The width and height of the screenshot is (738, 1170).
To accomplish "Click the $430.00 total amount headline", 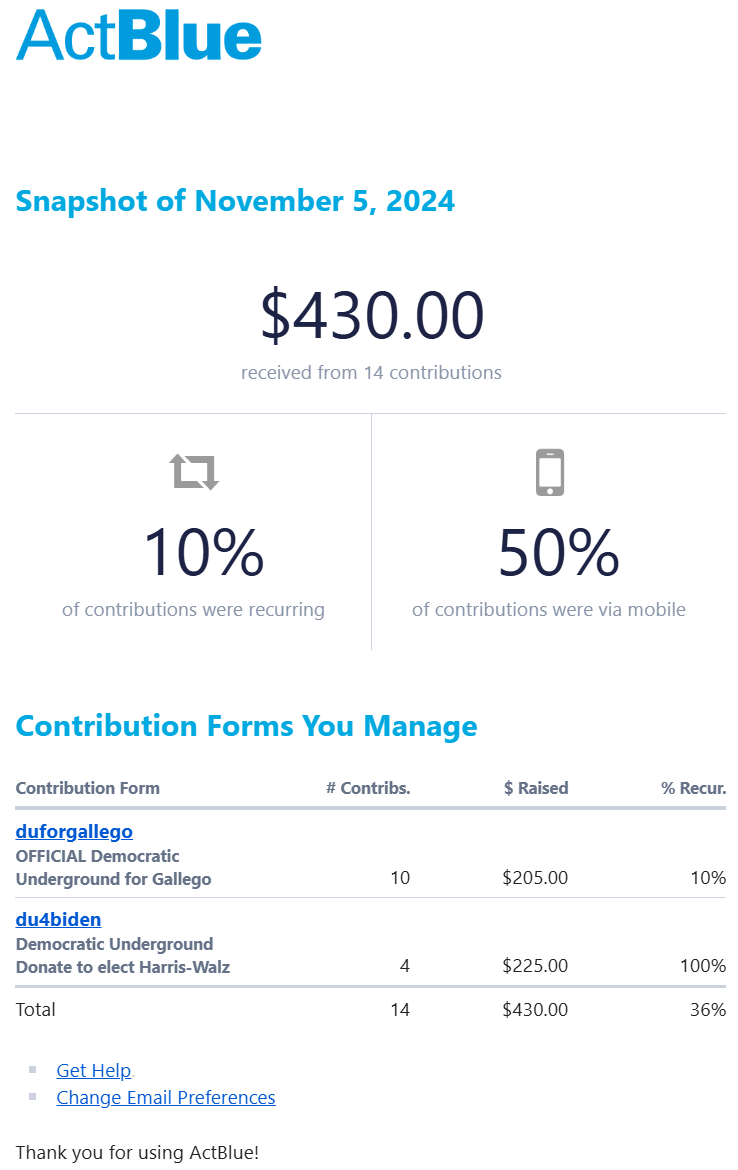I will point(372,315).
